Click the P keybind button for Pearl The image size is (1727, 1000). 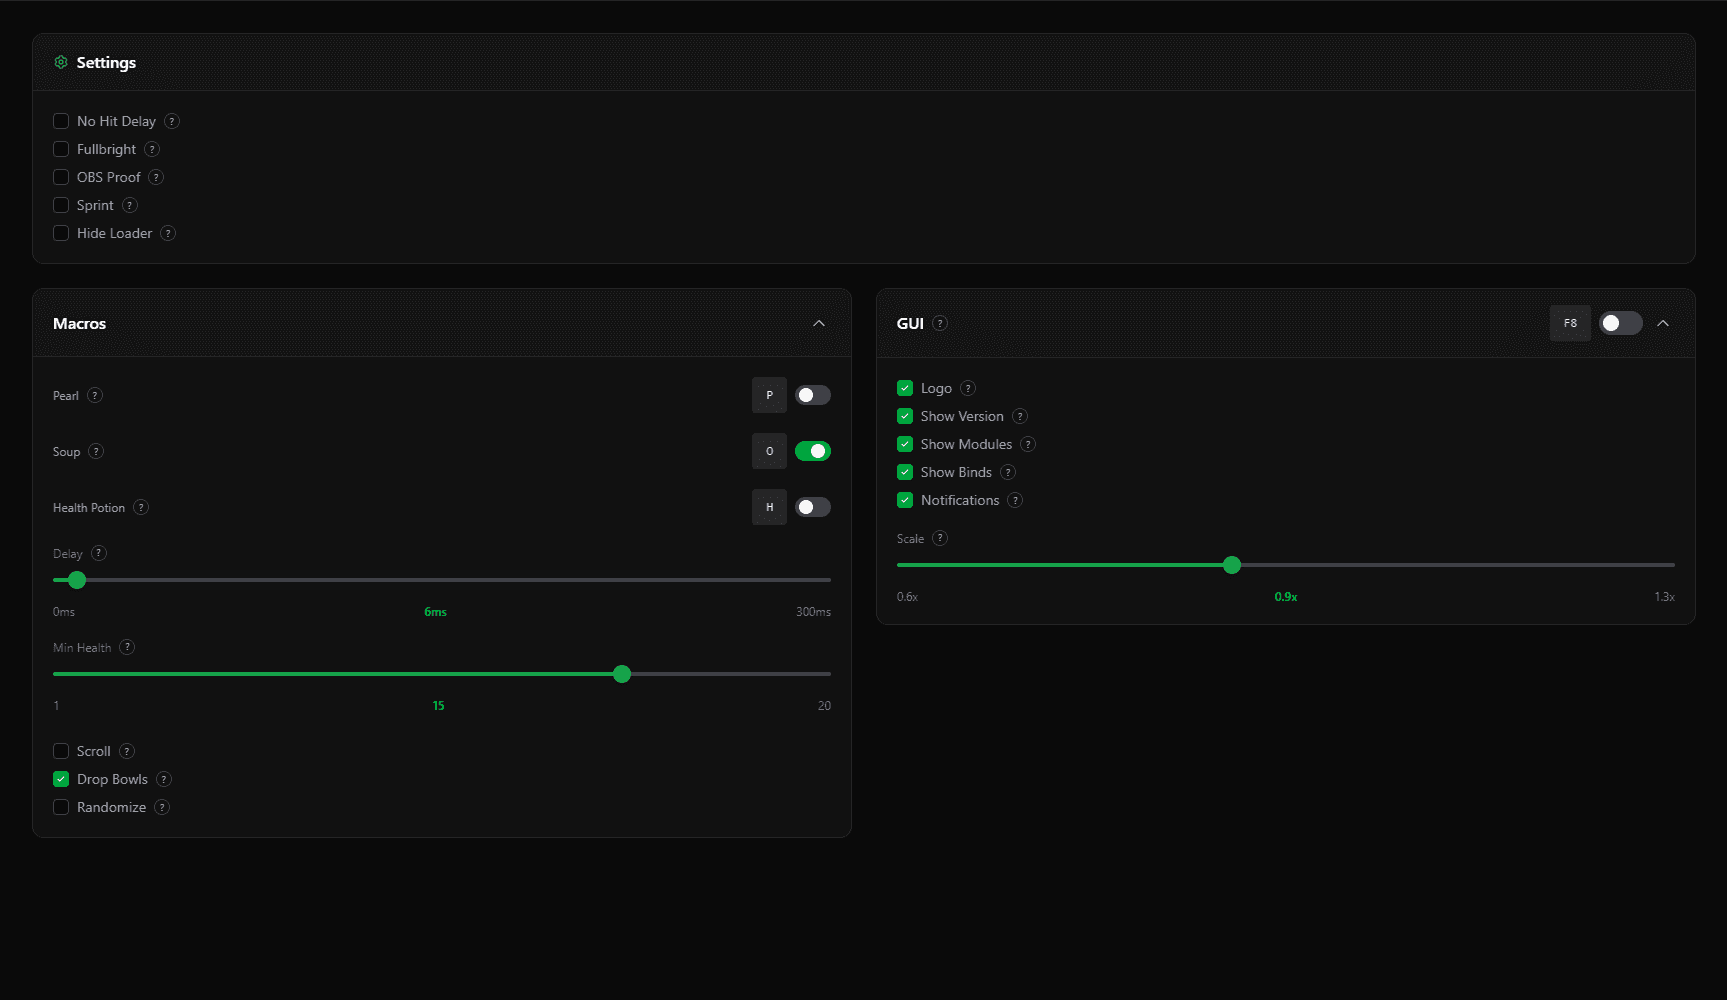pyautogui.click(x=769, y=395)
